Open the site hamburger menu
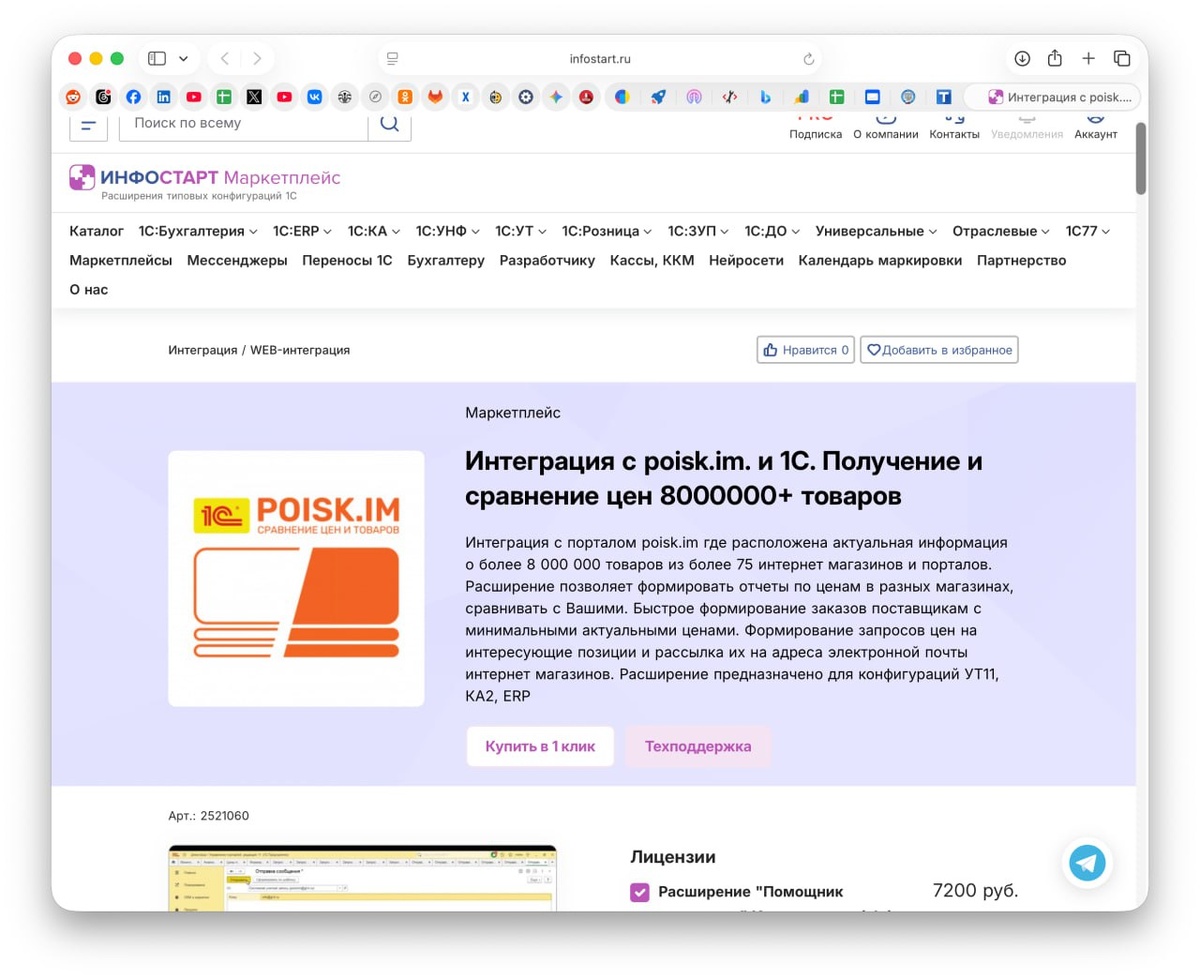 point(88,125)
